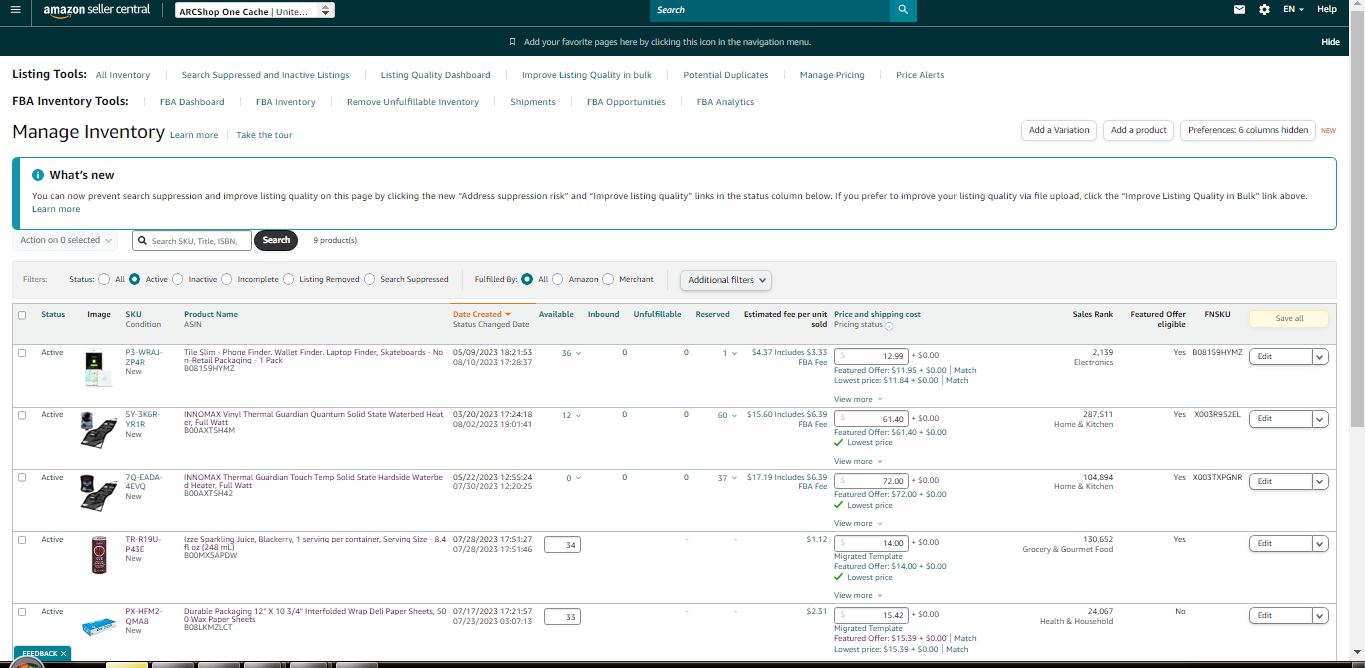Open the Action on 0 selected dropdown
1365x668 pixels.
click(x=66, y=240)
